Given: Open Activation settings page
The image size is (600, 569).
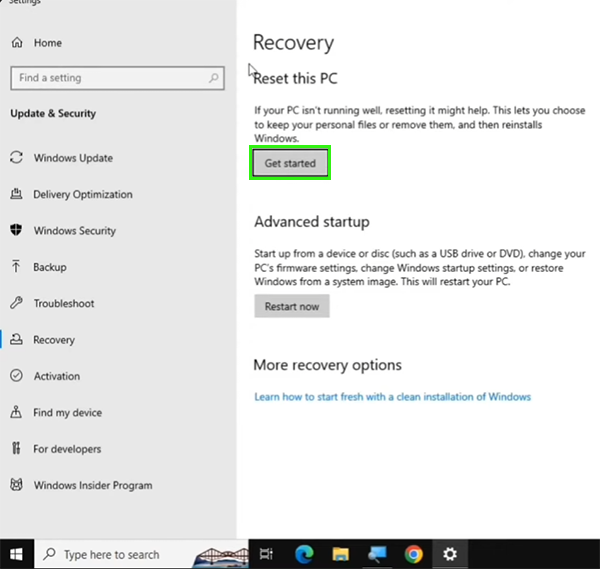Looking at the screenshot, I should (57, 376).
